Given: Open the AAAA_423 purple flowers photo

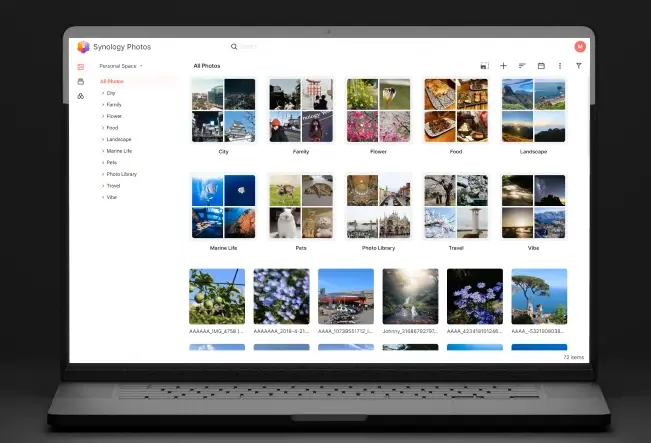Looking at the screenshot, I should click(x=475, y=296).
